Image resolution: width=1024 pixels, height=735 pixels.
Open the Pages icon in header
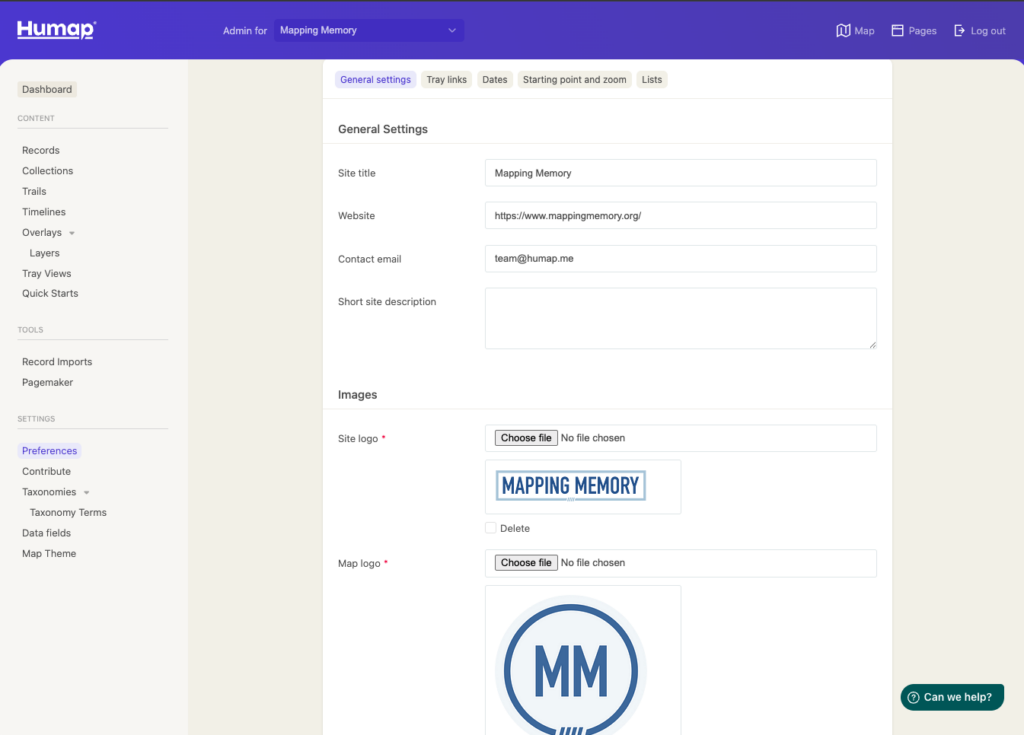(898, 31)
